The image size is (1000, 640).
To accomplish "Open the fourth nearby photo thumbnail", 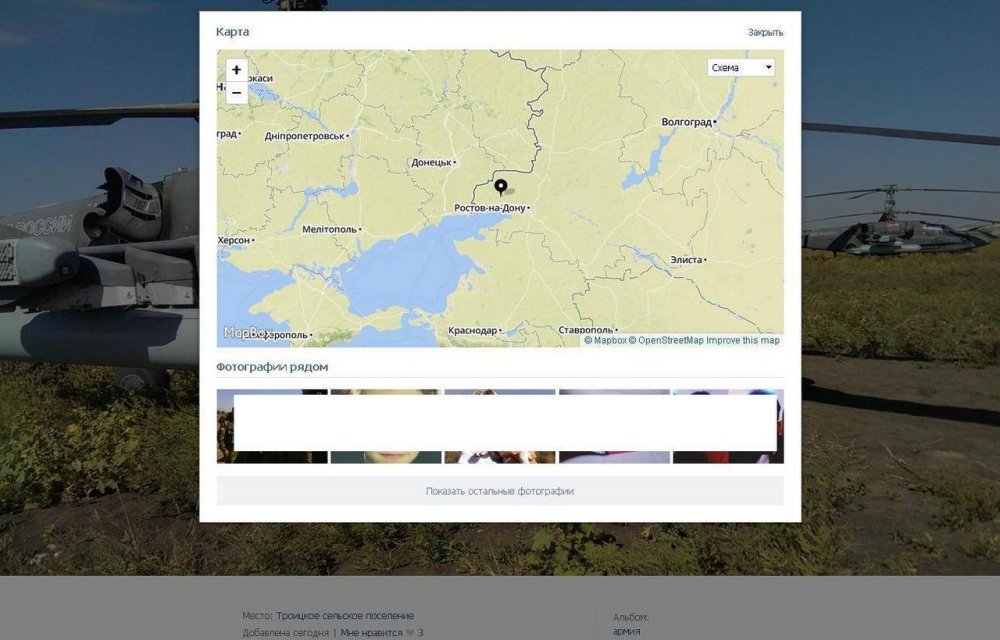I will pos(614,426).
